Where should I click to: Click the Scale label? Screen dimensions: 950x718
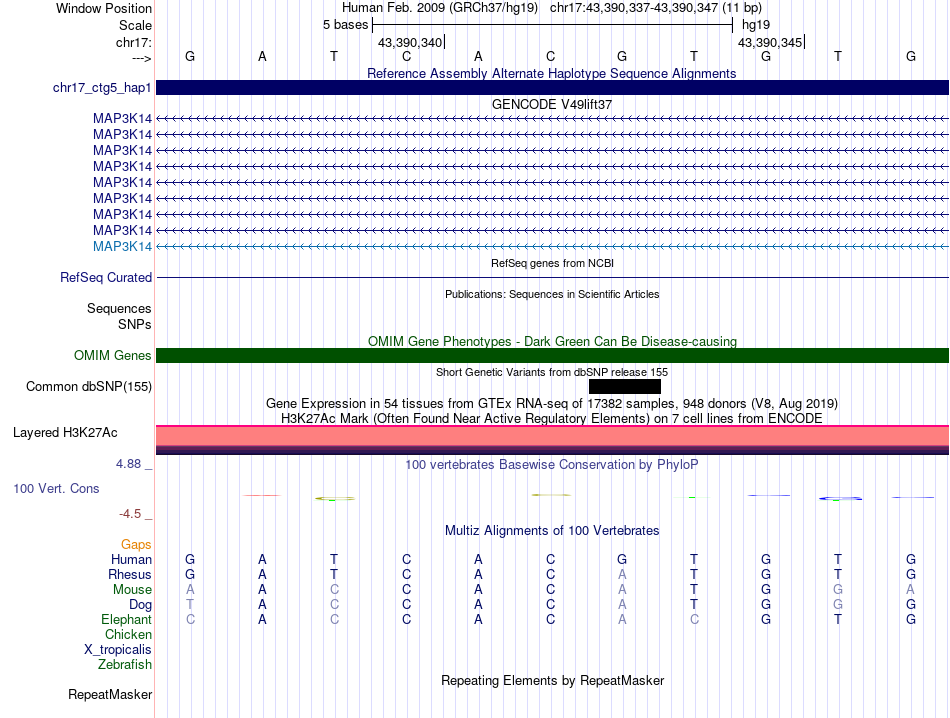tap(135, 25)
